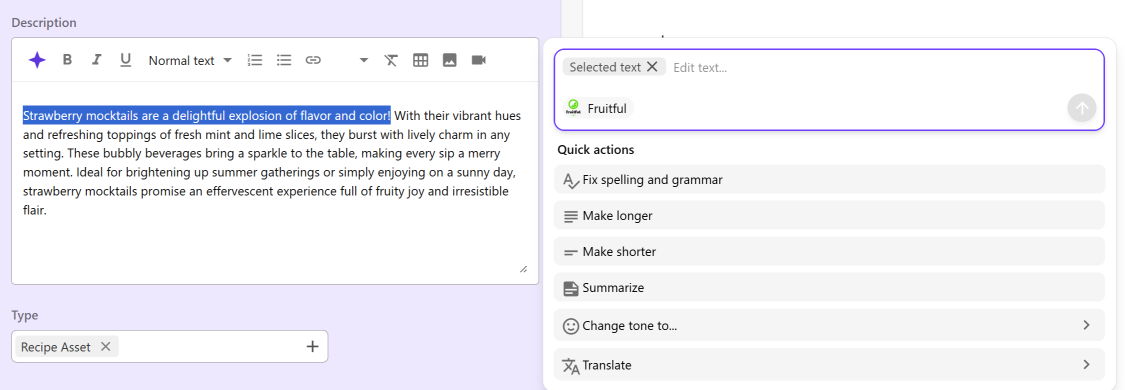The height and width of the screenshot is (390, 1125).
Task: Remove the Recipe Asset tag
Action: [105, 347]
